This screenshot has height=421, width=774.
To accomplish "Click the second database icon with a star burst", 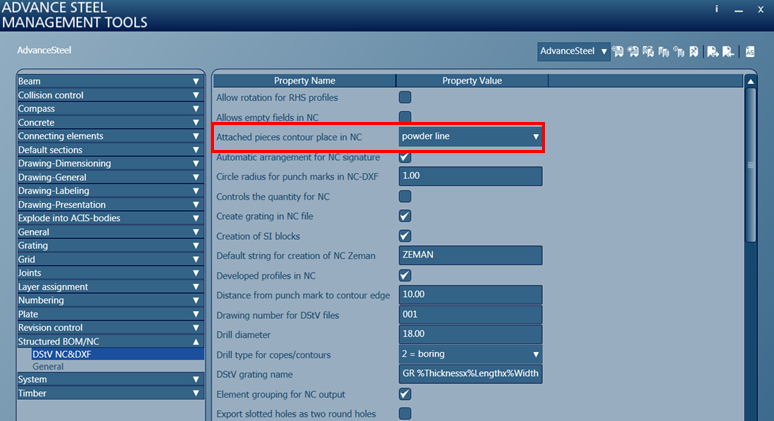I will 633,51.
